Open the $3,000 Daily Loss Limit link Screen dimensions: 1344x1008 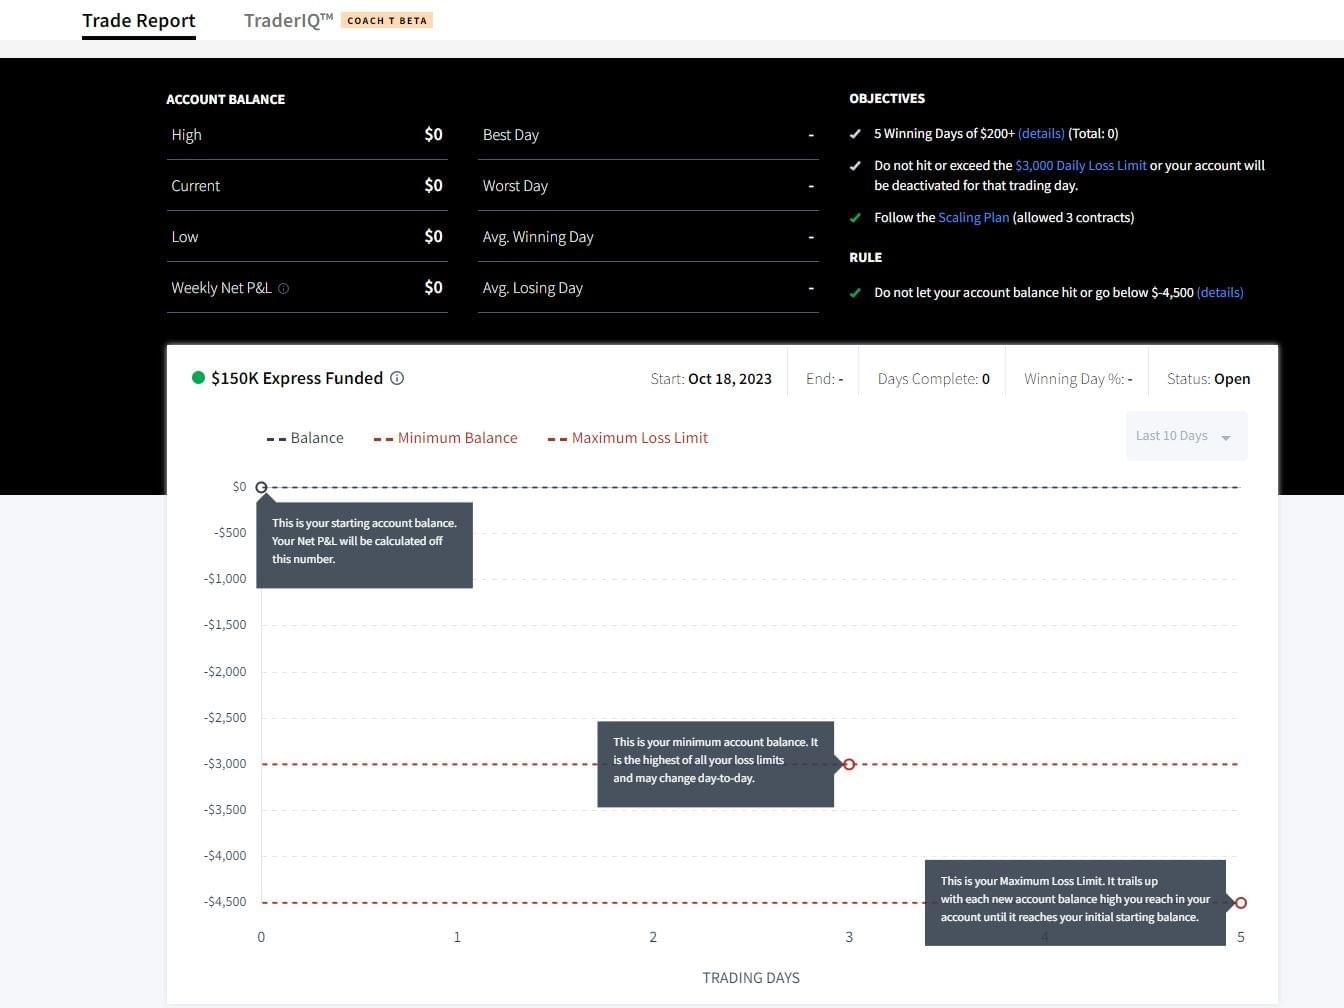tap(1080, 166)
